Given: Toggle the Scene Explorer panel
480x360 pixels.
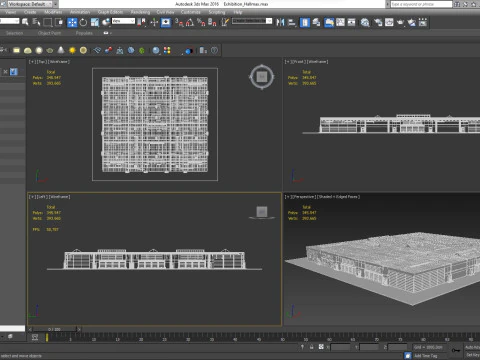Looking at the screenshot, I should (305, 22).
